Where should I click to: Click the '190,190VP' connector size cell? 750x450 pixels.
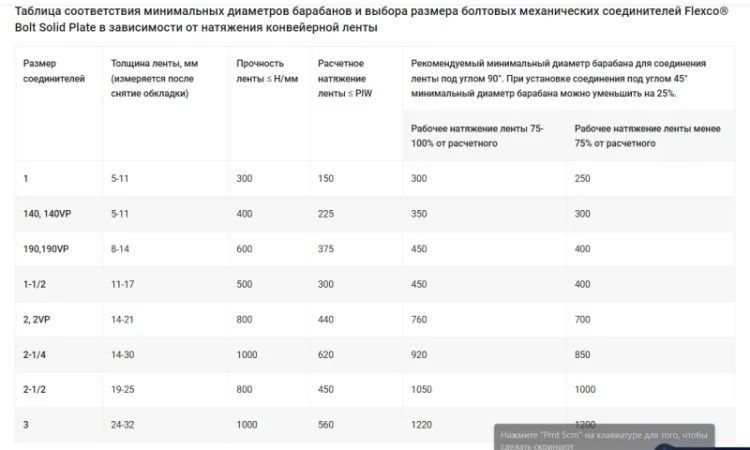pyautogui.click(x=46, y=249)
